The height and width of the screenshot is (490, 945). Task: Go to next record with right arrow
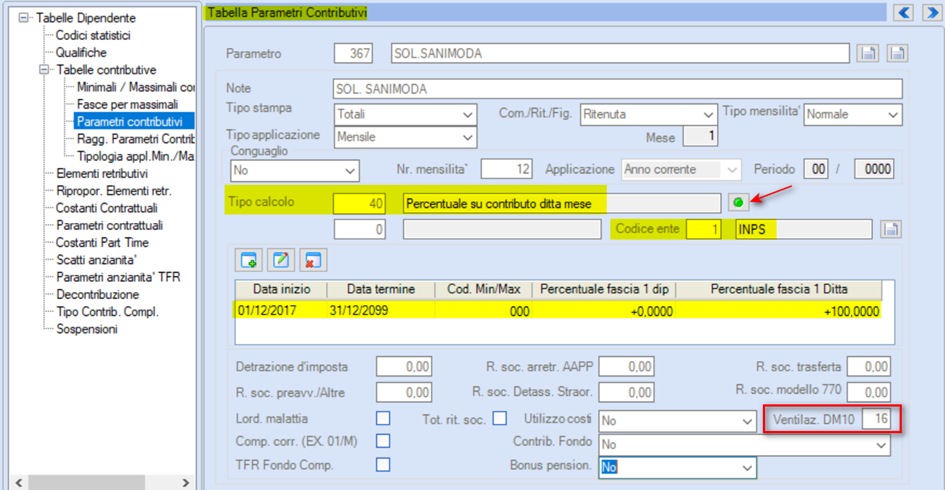point(932,13)
